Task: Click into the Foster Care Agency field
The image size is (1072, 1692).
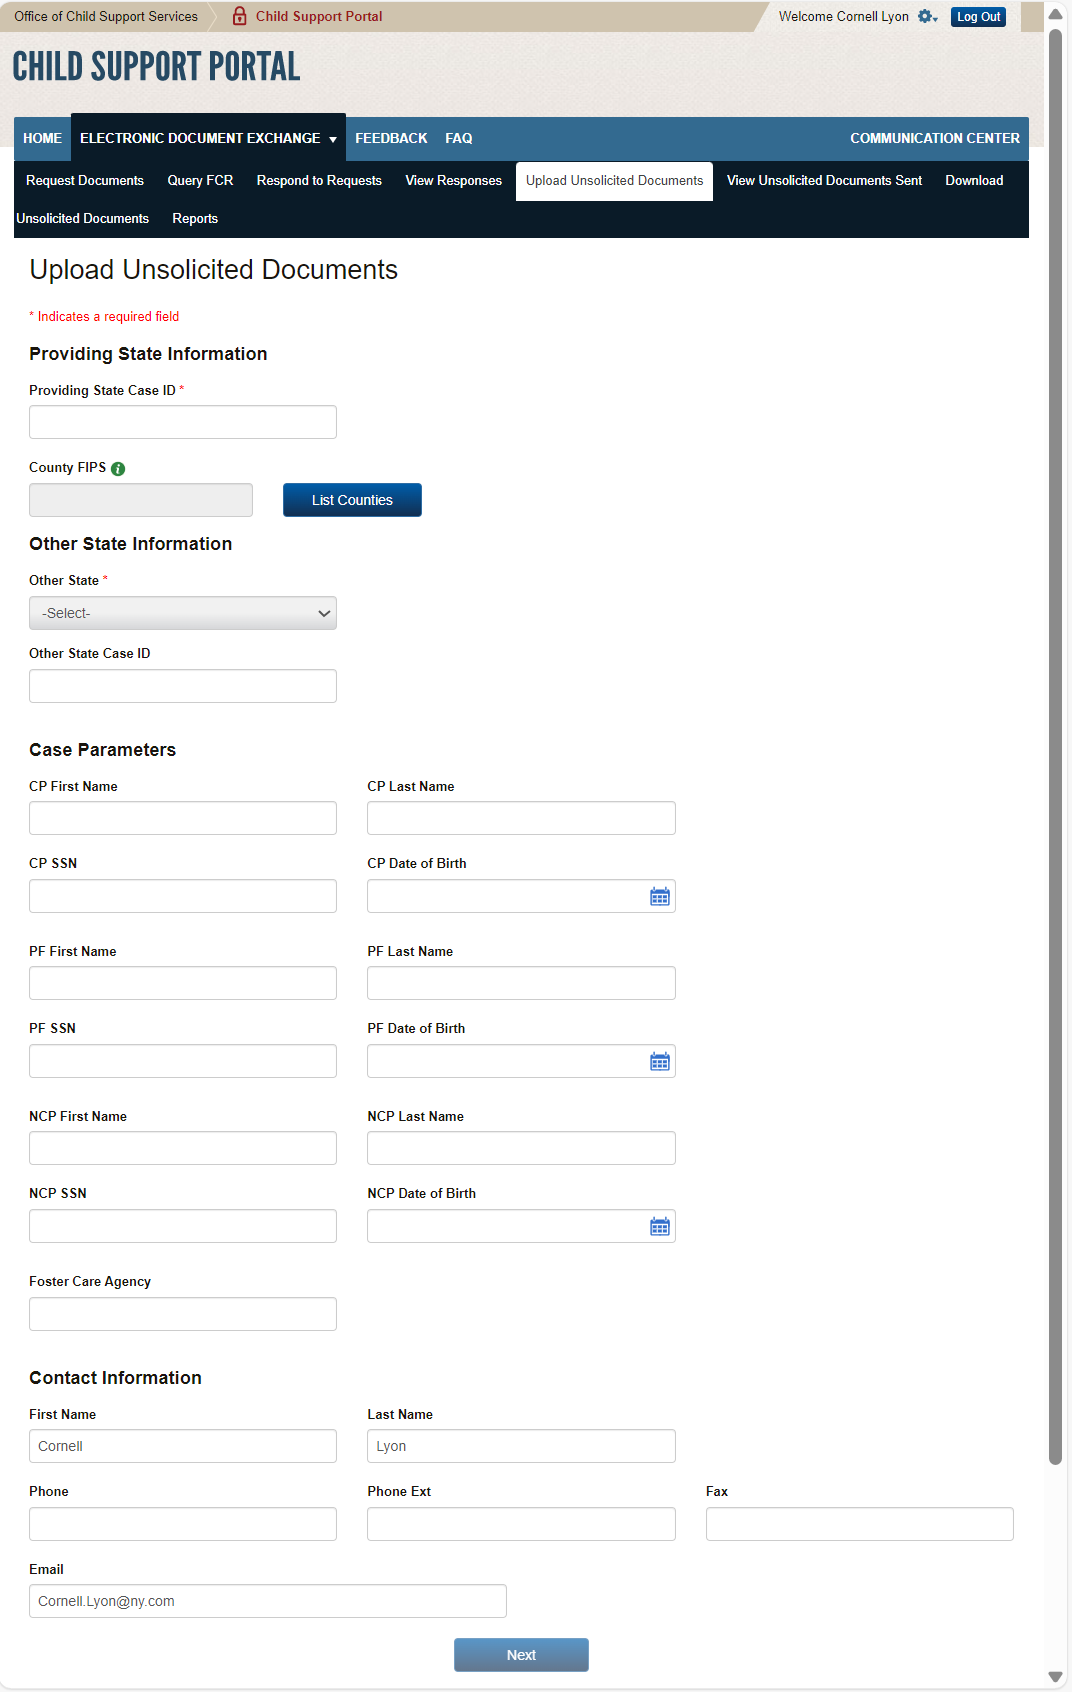Action: 183,1314
